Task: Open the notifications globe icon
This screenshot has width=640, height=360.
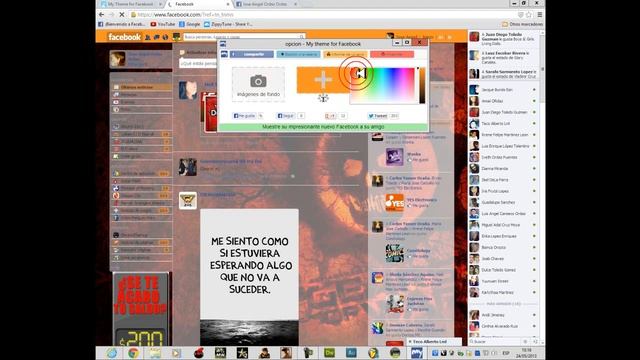Action: pyautogui.click(x=165, y=37)
